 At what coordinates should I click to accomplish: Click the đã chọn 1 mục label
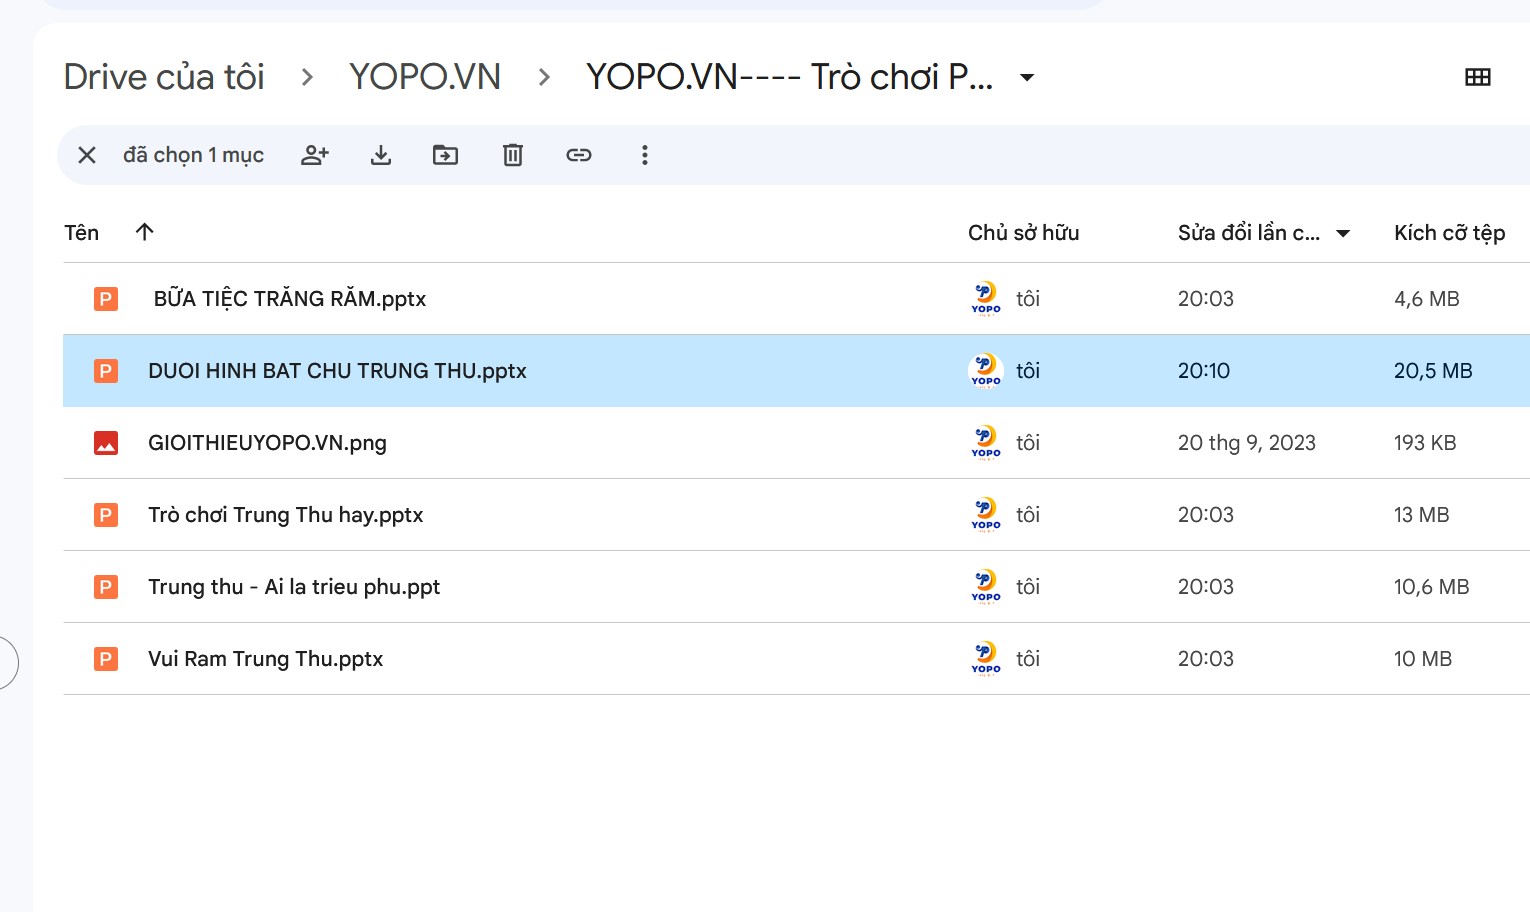(x=194, y=155)
